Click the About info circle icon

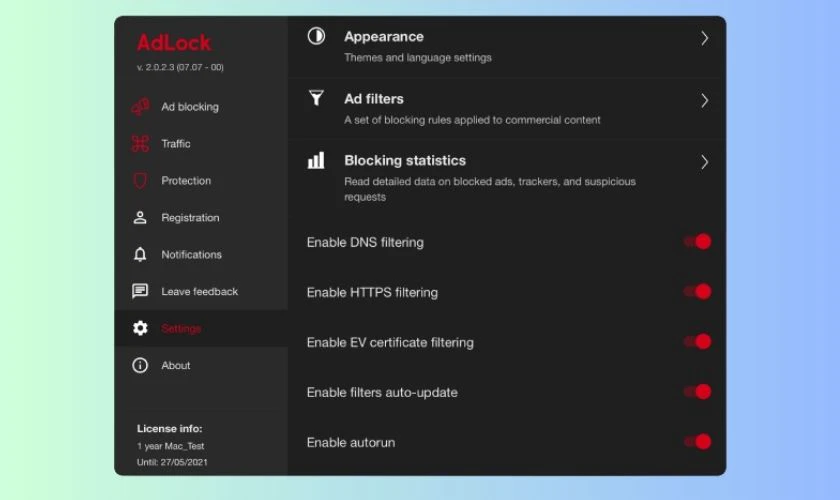tap(140, 365)
